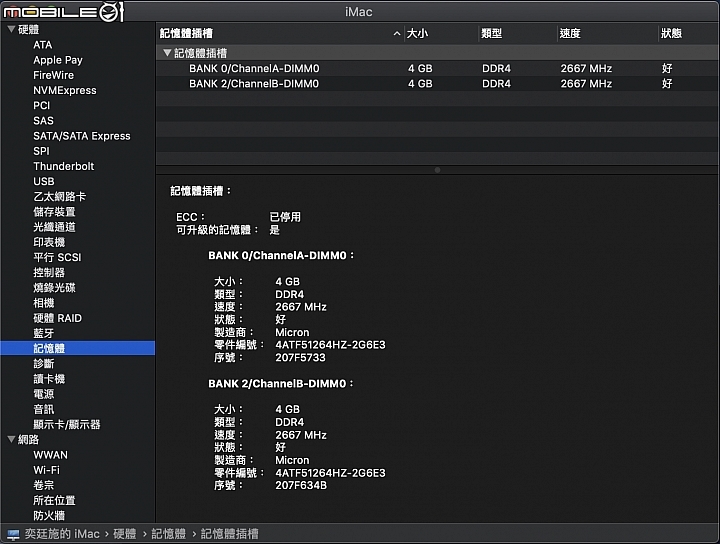Click serial number 207F634B

point(301,485)
